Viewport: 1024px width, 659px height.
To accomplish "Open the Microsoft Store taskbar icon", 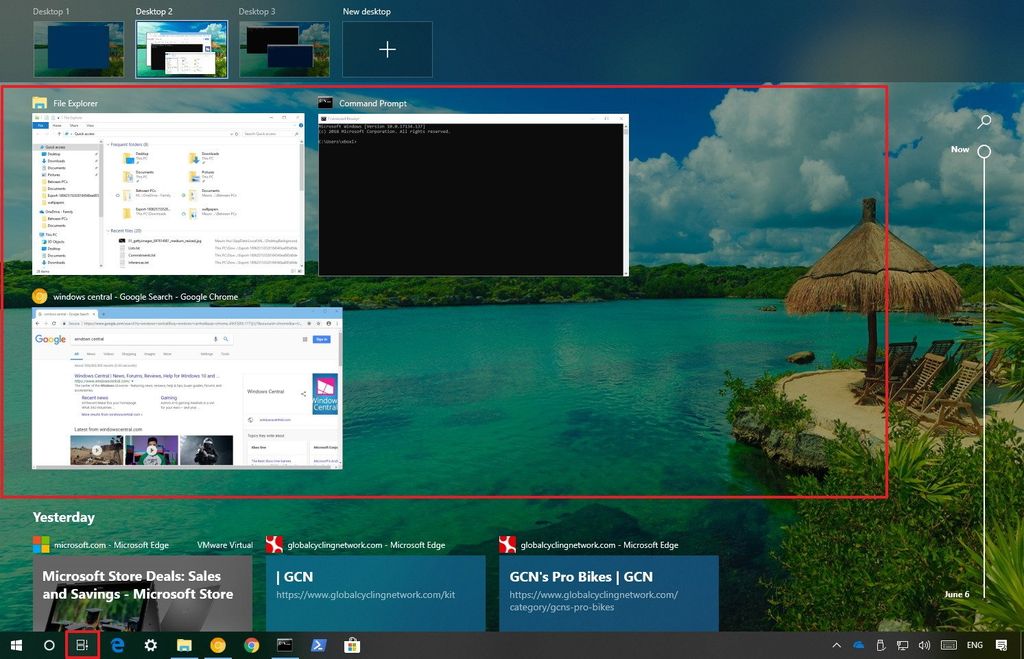I will 352,645.
